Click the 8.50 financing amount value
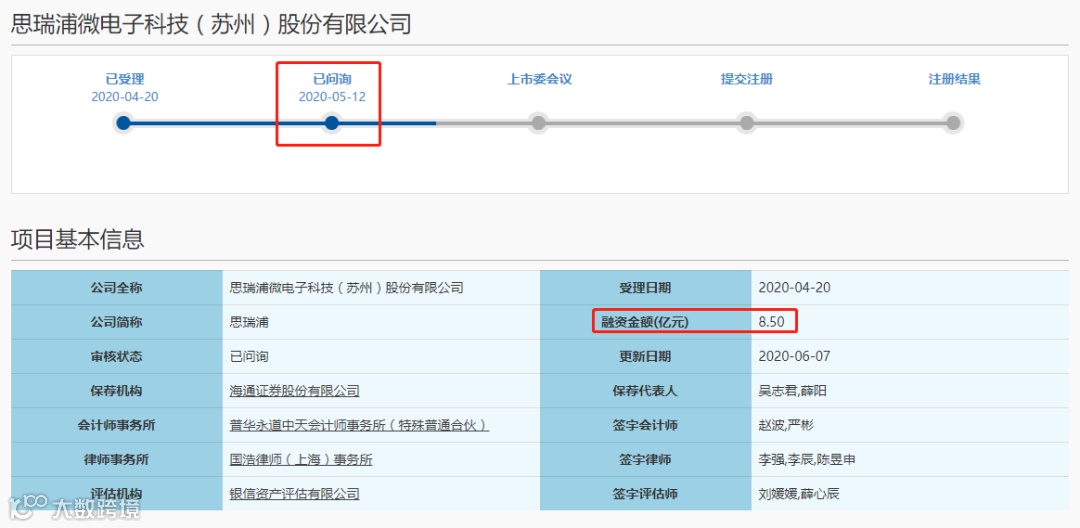 (x=771, y=322)
